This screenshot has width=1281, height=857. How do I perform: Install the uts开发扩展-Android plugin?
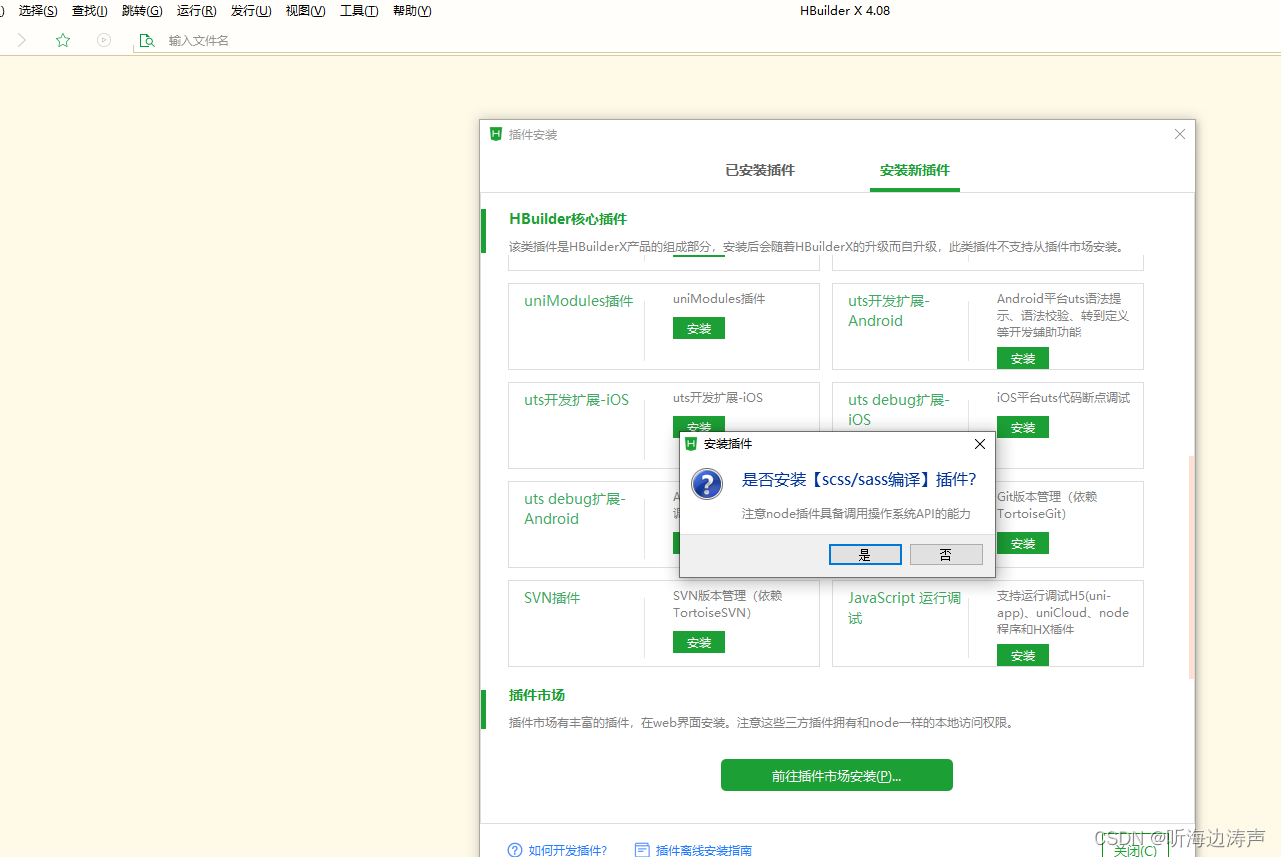1023,358
